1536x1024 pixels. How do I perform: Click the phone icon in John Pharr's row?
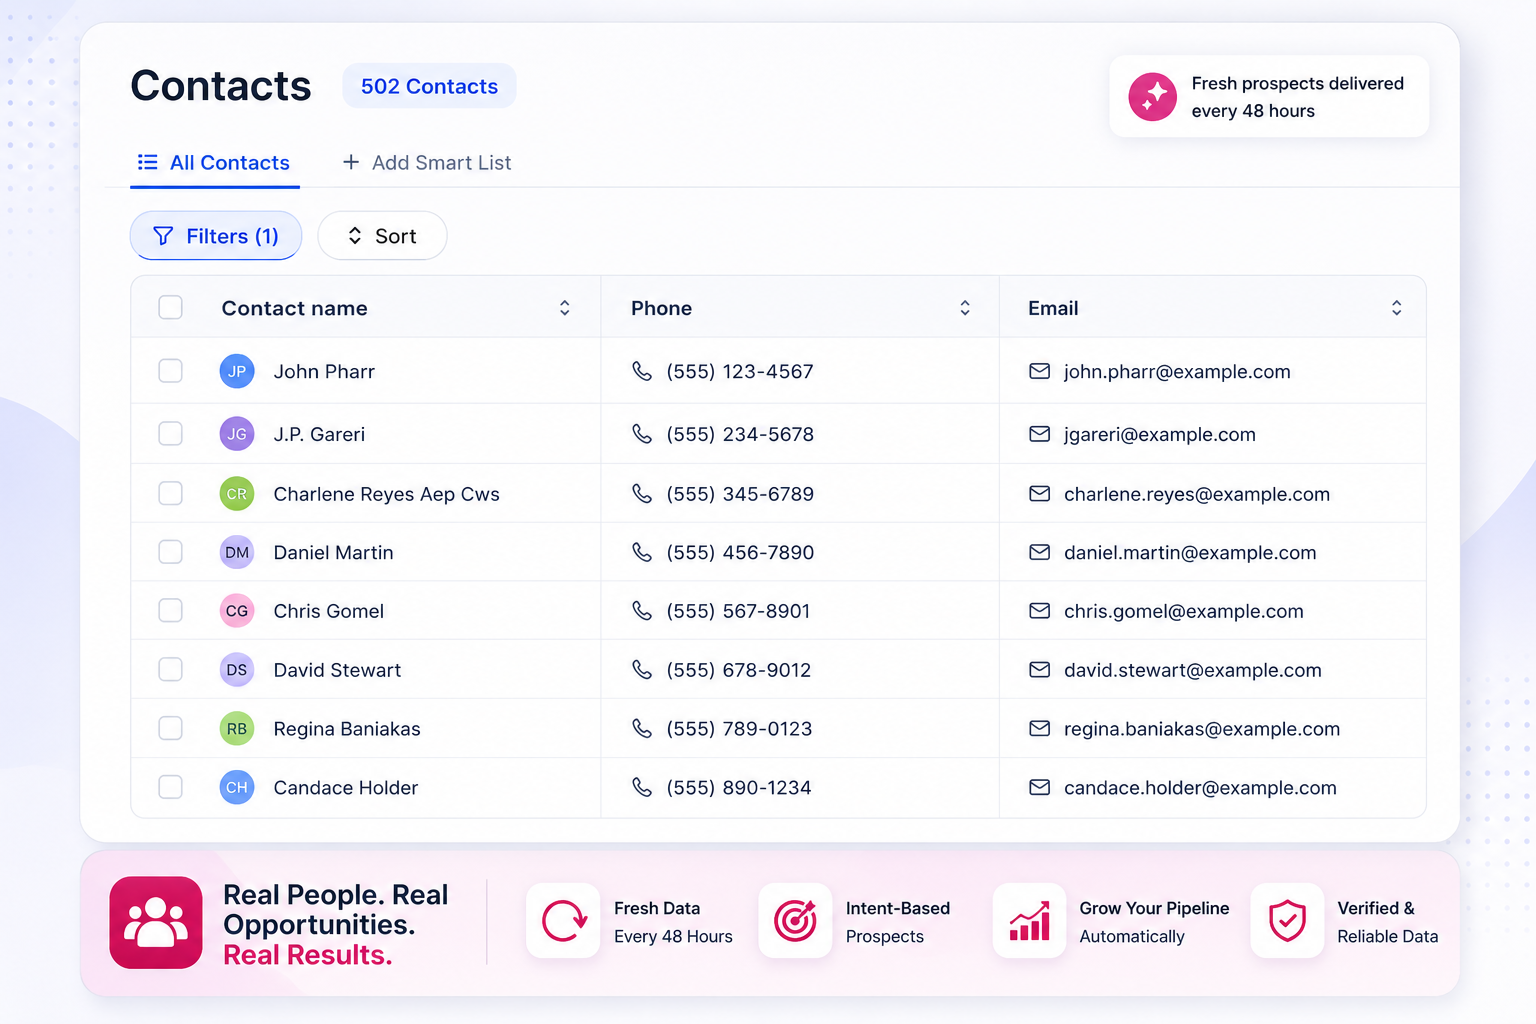pyautogui.click(x=642, y=371)
